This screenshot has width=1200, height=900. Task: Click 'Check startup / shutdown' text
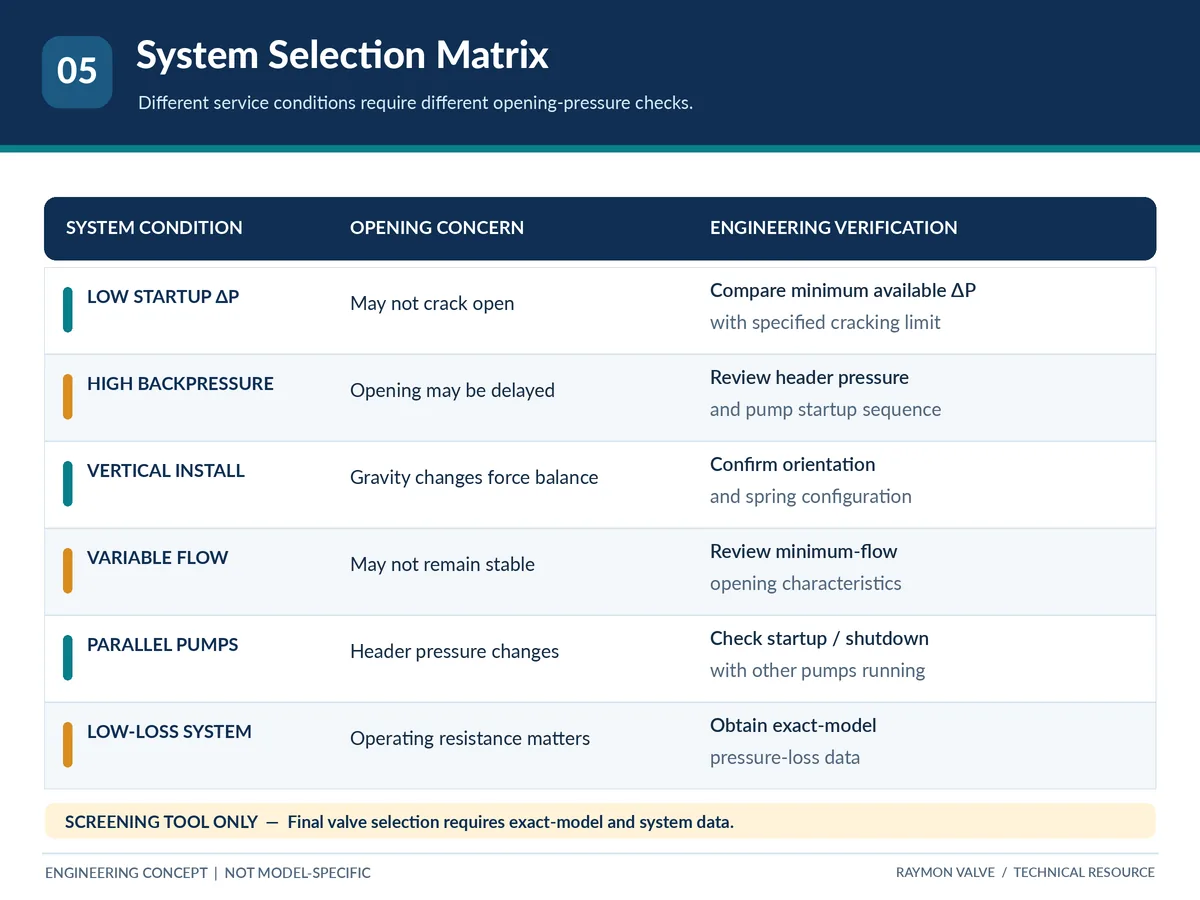click(819, 639)
